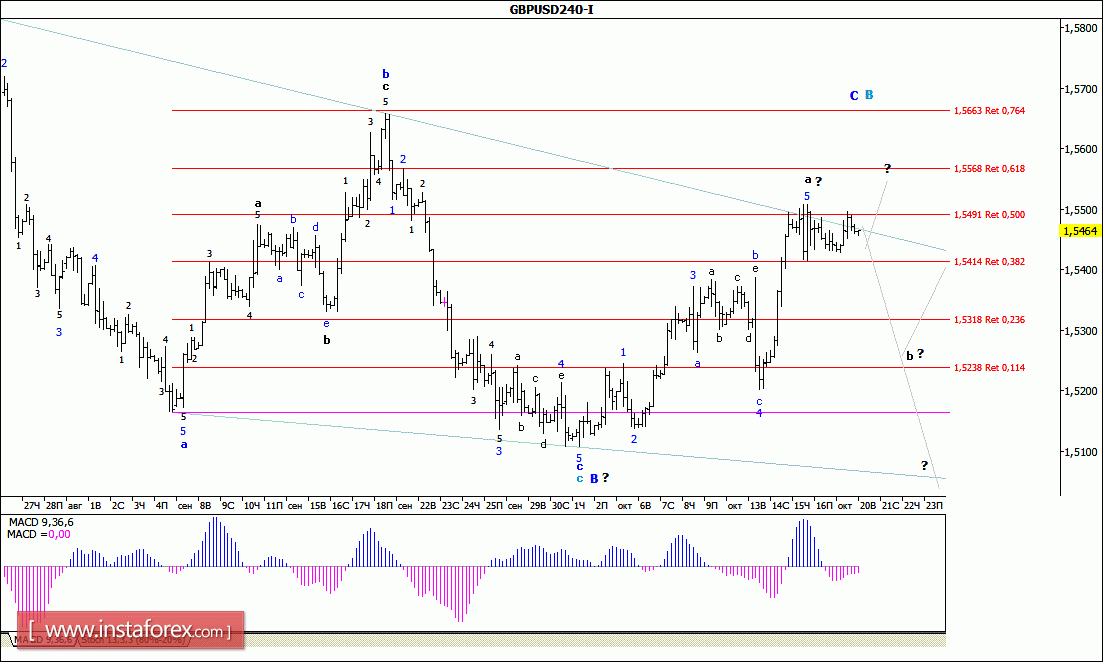Viewport: 1103px width, 662px height.
Task: Select the 1,5318 Ret 0,236 Fibonacci label
Action: pyautogui.click(x=989, y=319)
